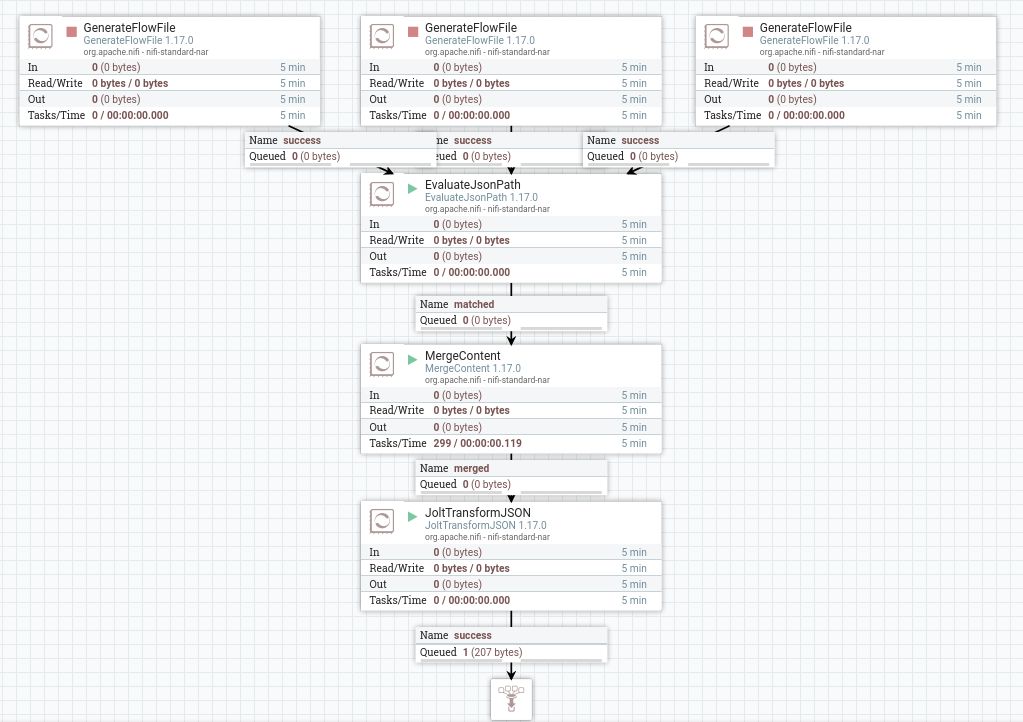Select the MergeContent processor title

tap(463, 355)
